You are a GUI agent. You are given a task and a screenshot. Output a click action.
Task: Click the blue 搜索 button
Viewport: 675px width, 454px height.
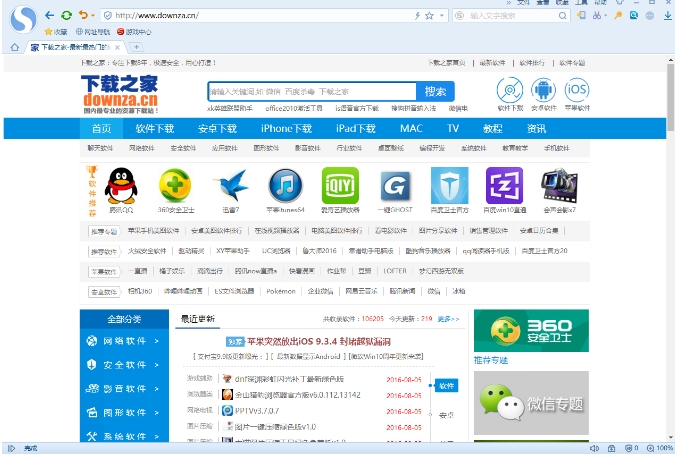[x=435, y=92]
